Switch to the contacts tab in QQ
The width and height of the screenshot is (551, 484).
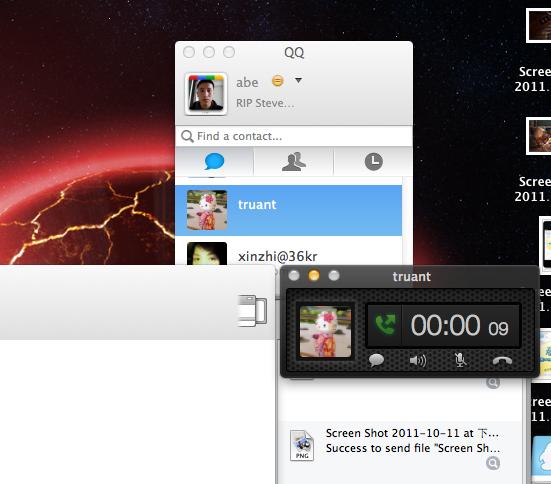coord(293,161)
